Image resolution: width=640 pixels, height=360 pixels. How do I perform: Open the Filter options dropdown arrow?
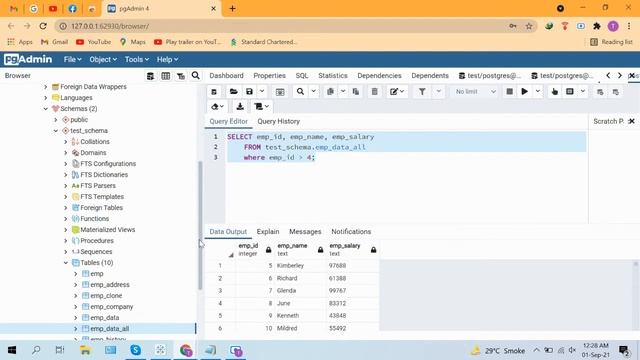(438, 92)
